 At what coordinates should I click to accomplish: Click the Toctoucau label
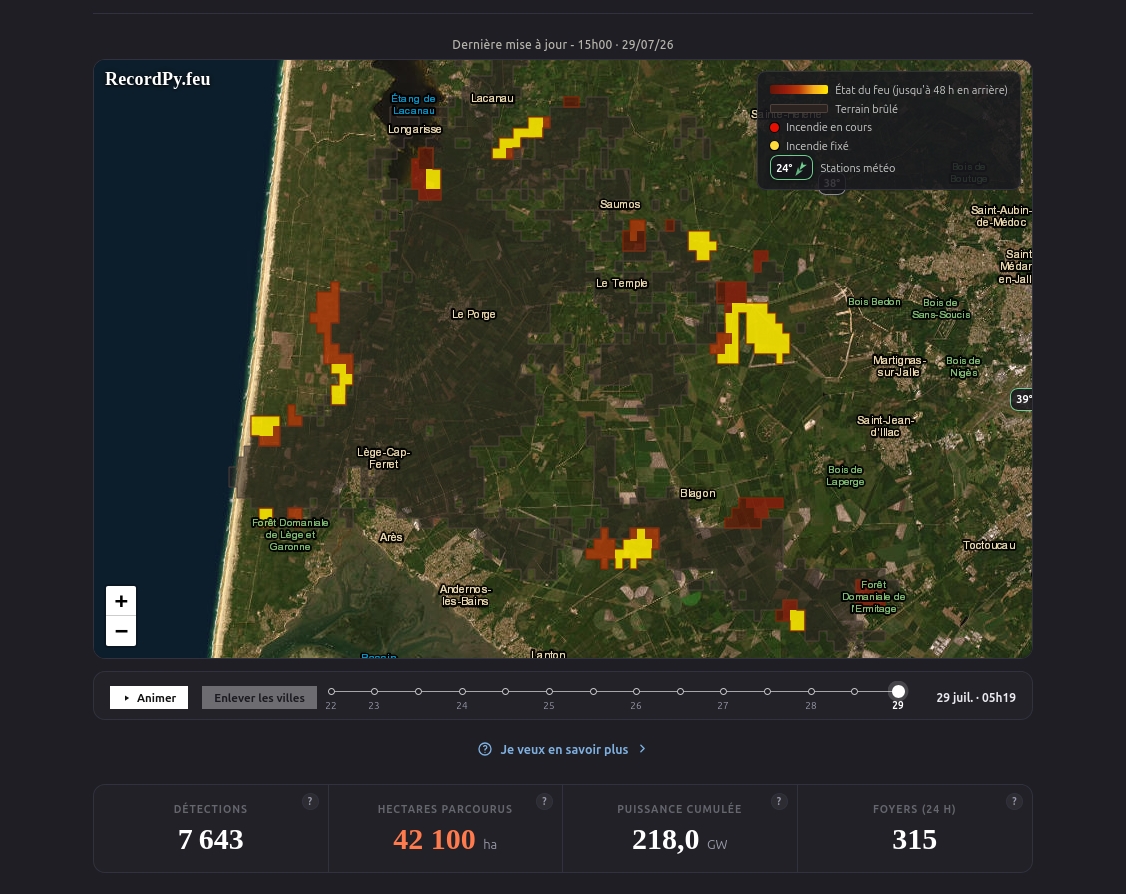tap(989, 545)
